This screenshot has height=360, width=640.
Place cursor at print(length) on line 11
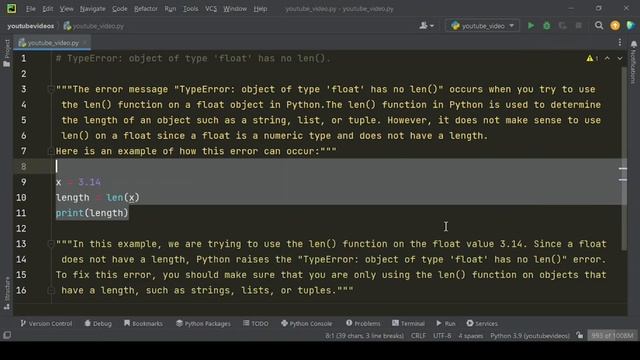(92, 213)
